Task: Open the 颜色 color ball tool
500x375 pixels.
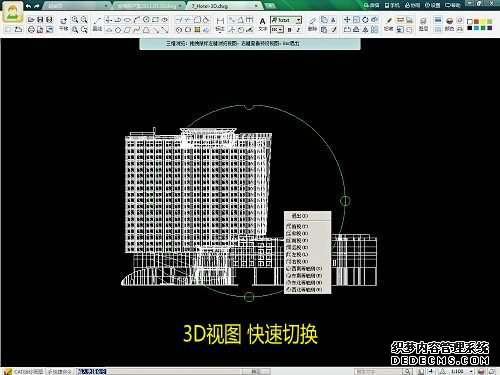Action: click(449, 24)
